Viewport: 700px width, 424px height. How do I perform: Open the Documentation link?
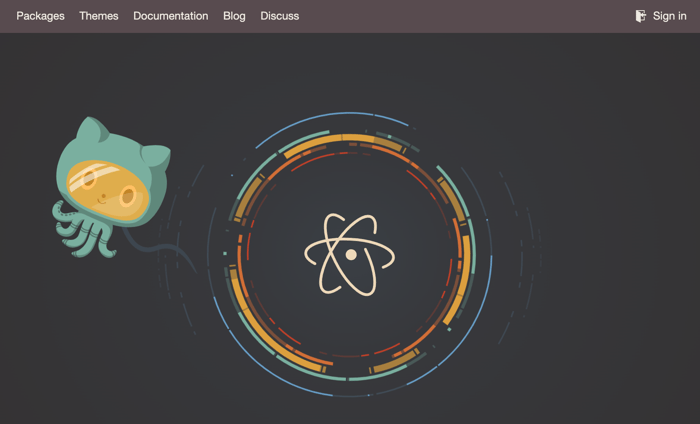point(171,16)
